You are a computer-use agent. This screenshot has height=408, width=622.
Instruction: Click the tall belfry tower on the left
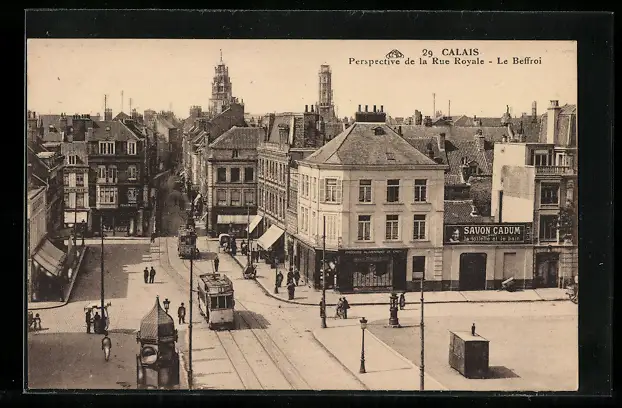point(221,86)
